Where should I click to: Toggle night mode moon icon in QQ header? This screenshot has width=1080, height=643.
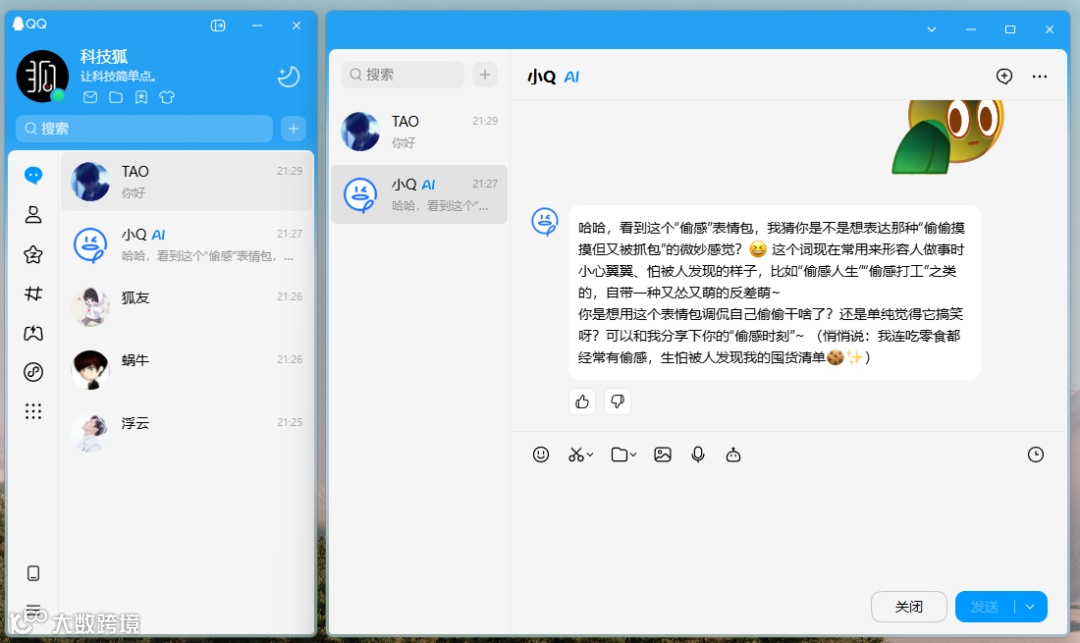click(x=288, y=76)
